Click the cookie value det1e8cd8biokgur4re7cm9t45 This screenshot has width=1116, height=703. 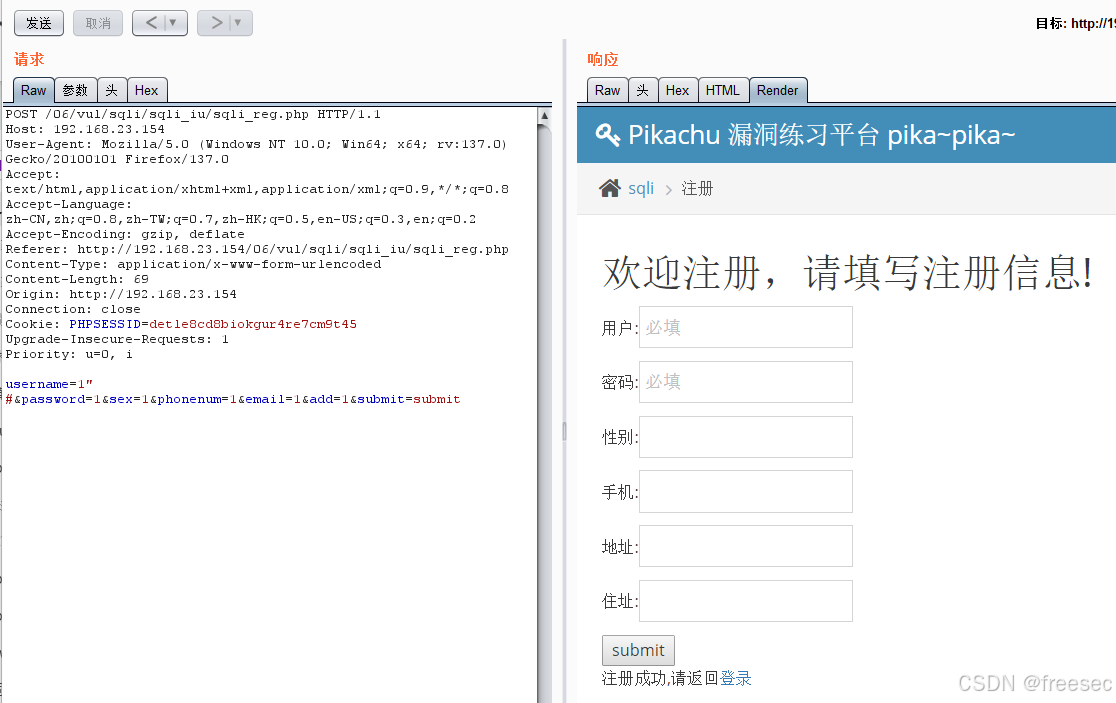tap(253, 324)
